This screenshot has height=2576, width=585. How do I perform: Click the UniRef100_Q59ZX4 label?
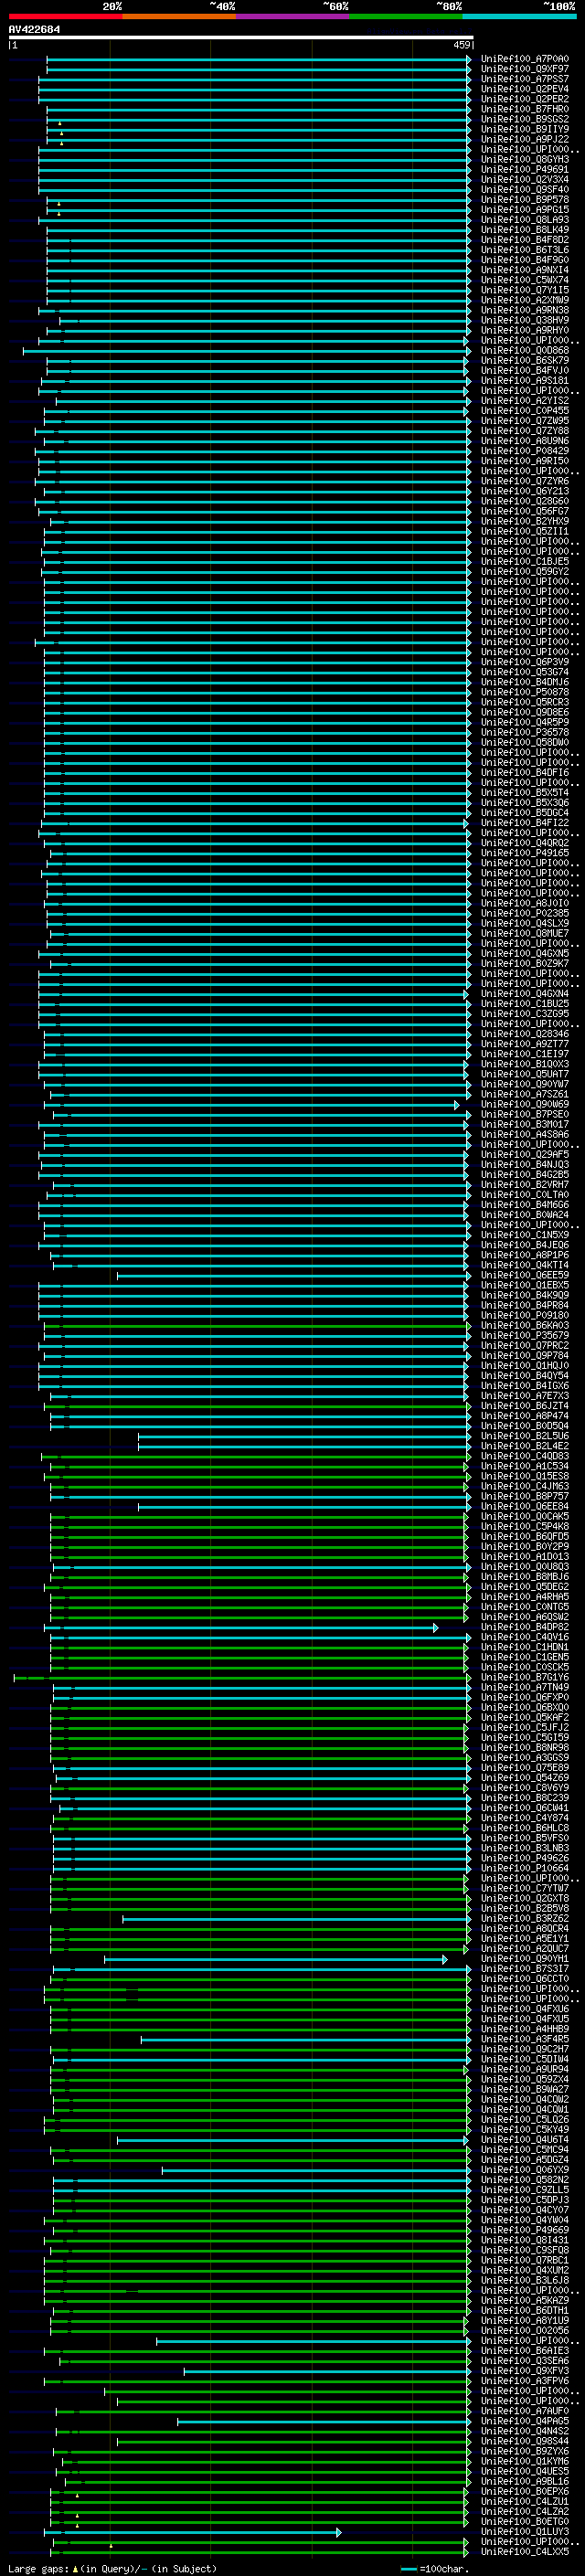pos(524,2080)
